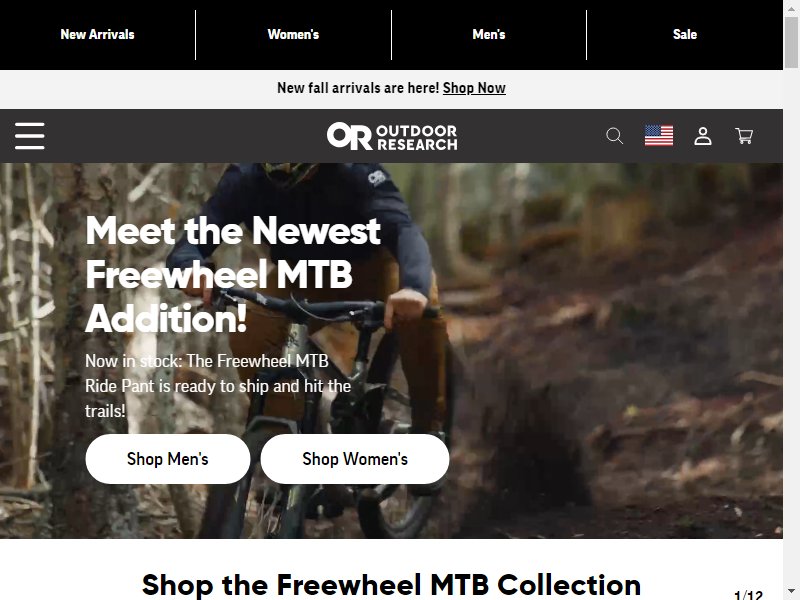
Task: Select the US flag region icon
Action: [x=659, y=136]
